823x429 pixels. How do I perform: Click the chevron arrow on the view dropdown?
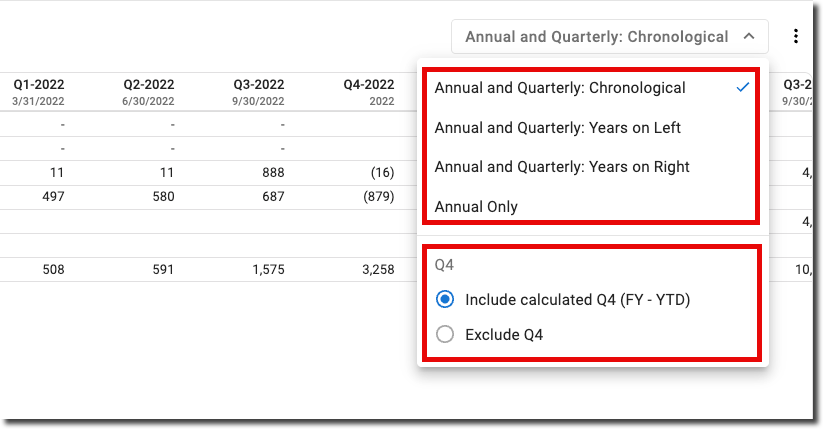click(x=748, y=37)
